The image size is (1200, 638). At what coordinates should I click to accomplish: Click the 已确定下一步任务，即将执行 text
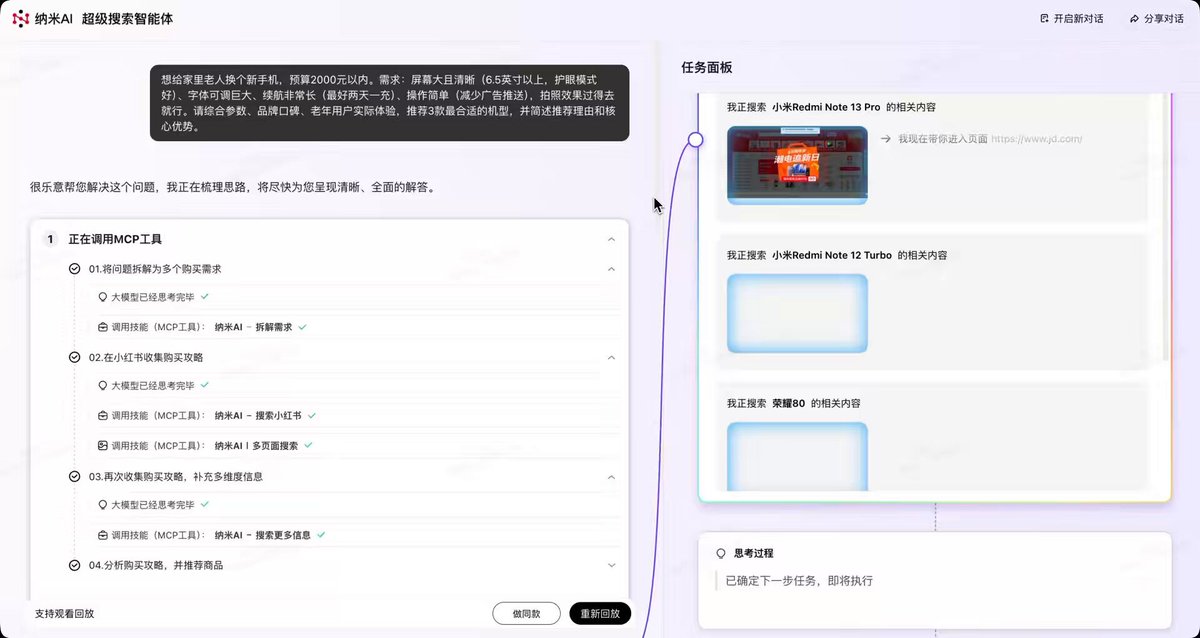(799, 581)
